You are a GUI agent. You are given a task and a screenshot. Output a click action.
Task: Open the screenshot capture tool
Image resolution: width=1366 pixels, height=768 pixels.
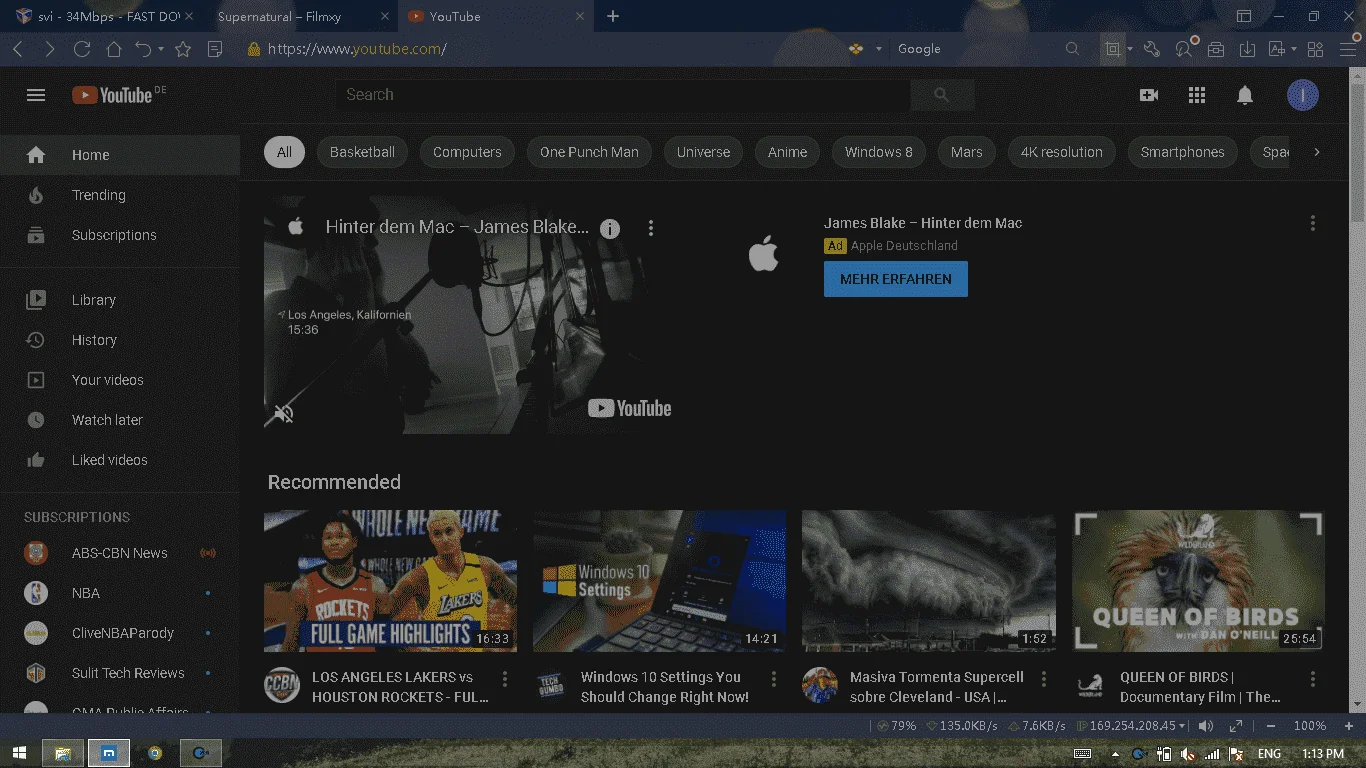coord(1111,49)
